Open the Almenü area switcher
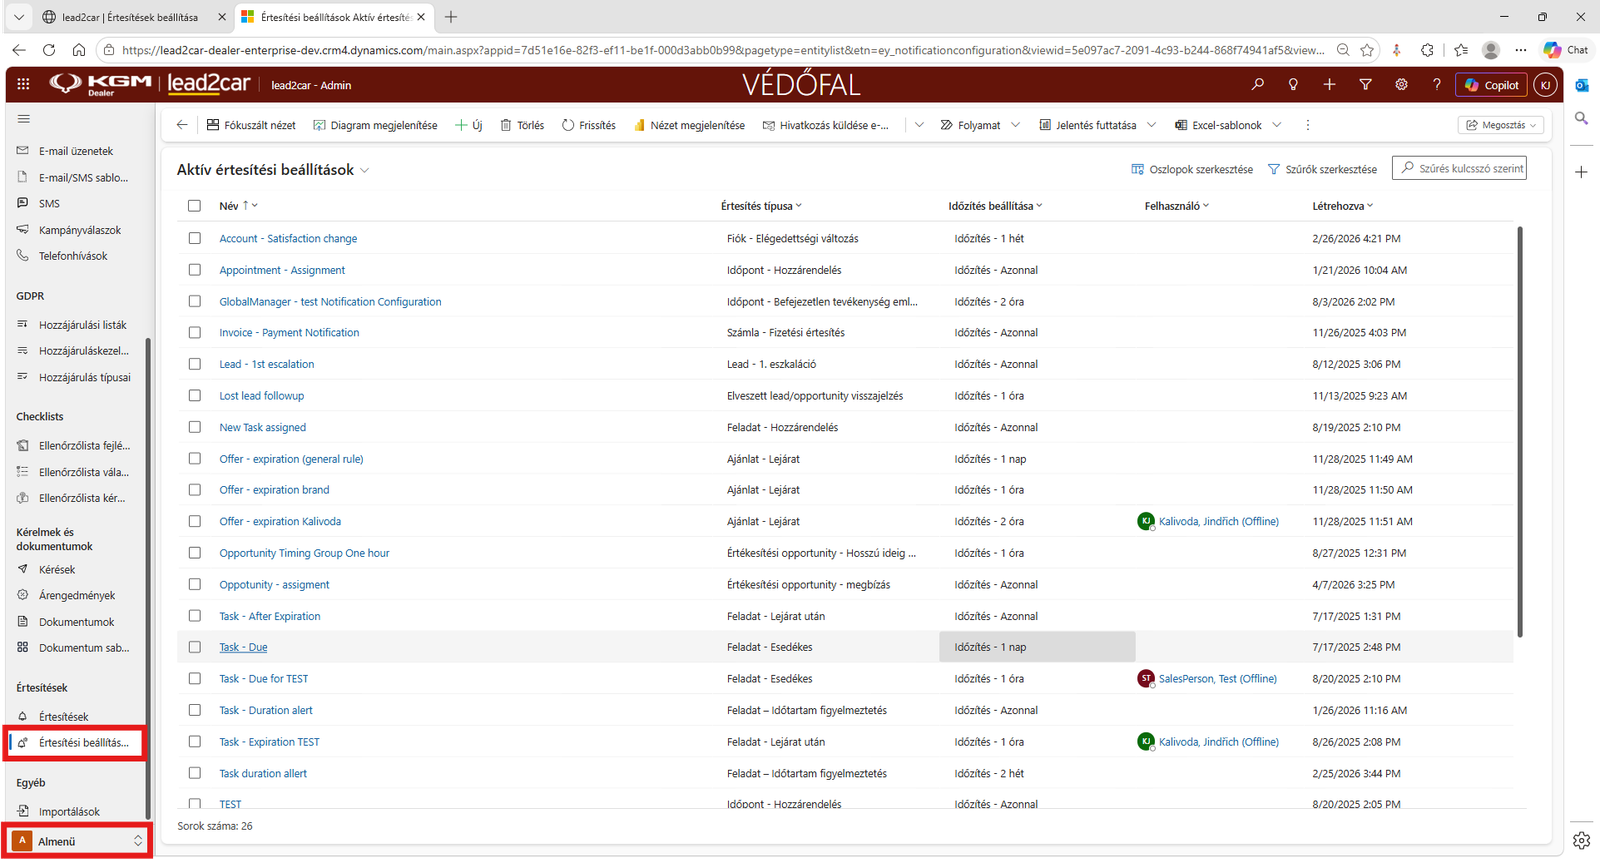 (78, 841)
